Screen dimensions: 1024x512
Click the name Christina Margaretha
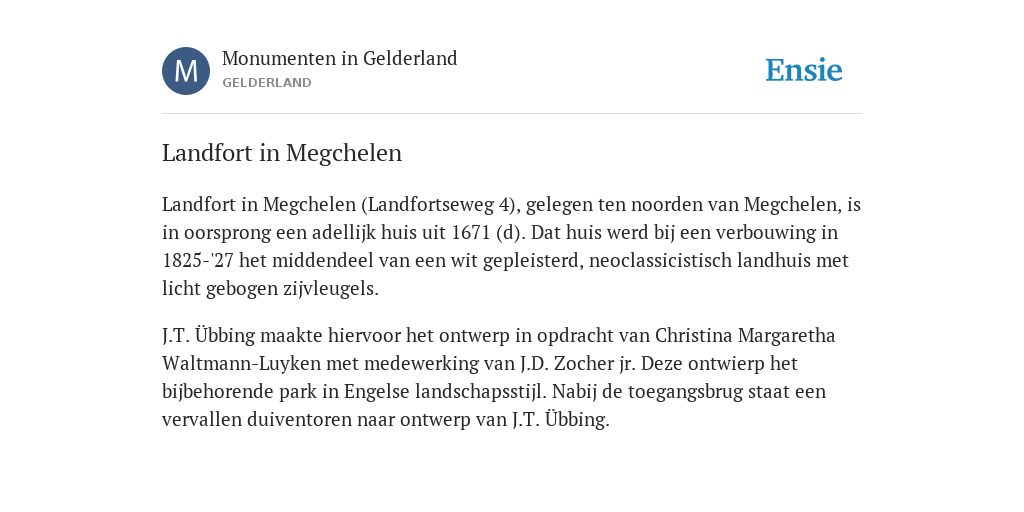click(745, 336)
